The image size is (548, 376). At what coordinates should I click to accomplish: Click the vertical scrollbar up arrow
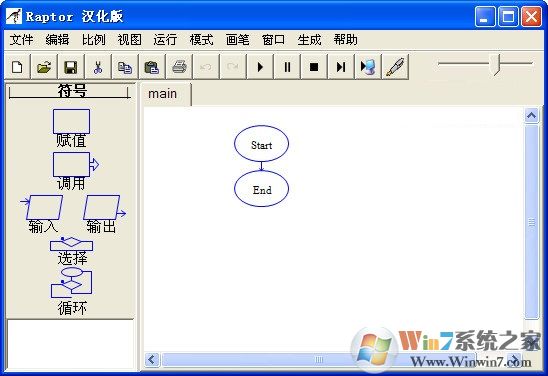[532, 116]
